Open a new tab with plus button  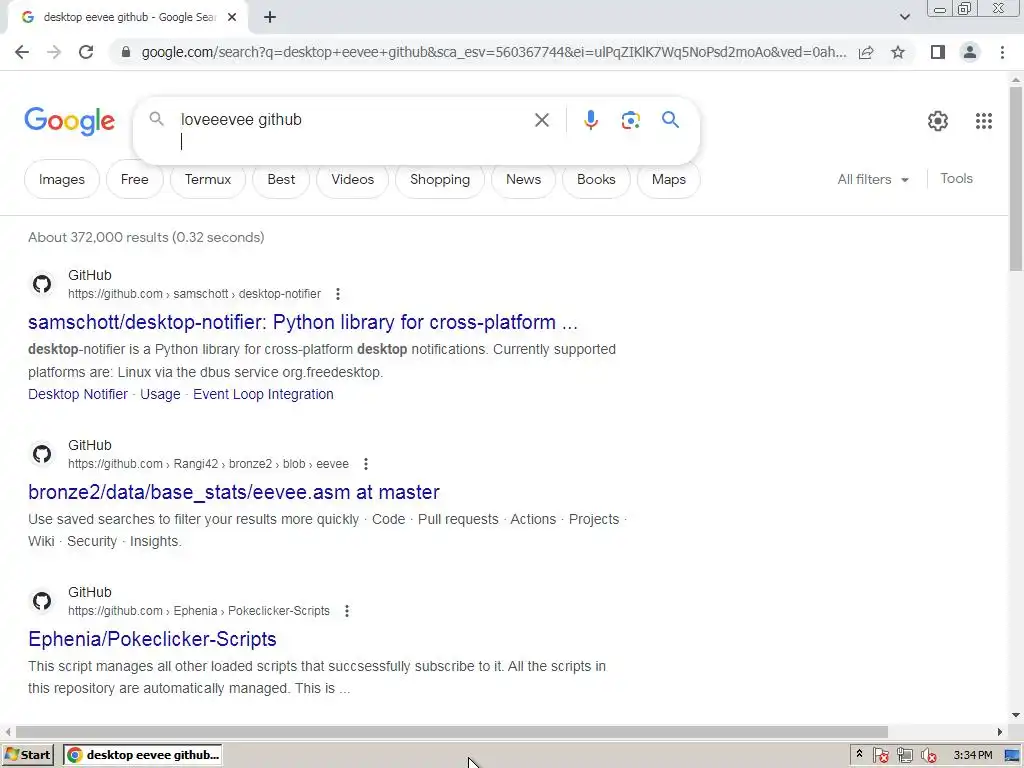click(x=270, y=17)
